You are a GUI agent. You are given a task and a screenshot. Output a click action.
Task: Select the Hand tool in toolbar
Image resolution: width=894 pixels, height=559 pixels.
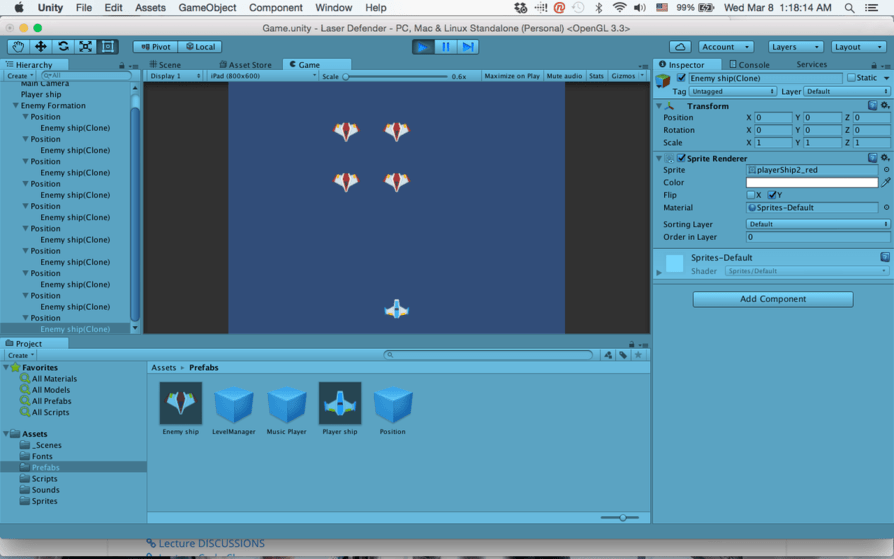coord(18,47)
